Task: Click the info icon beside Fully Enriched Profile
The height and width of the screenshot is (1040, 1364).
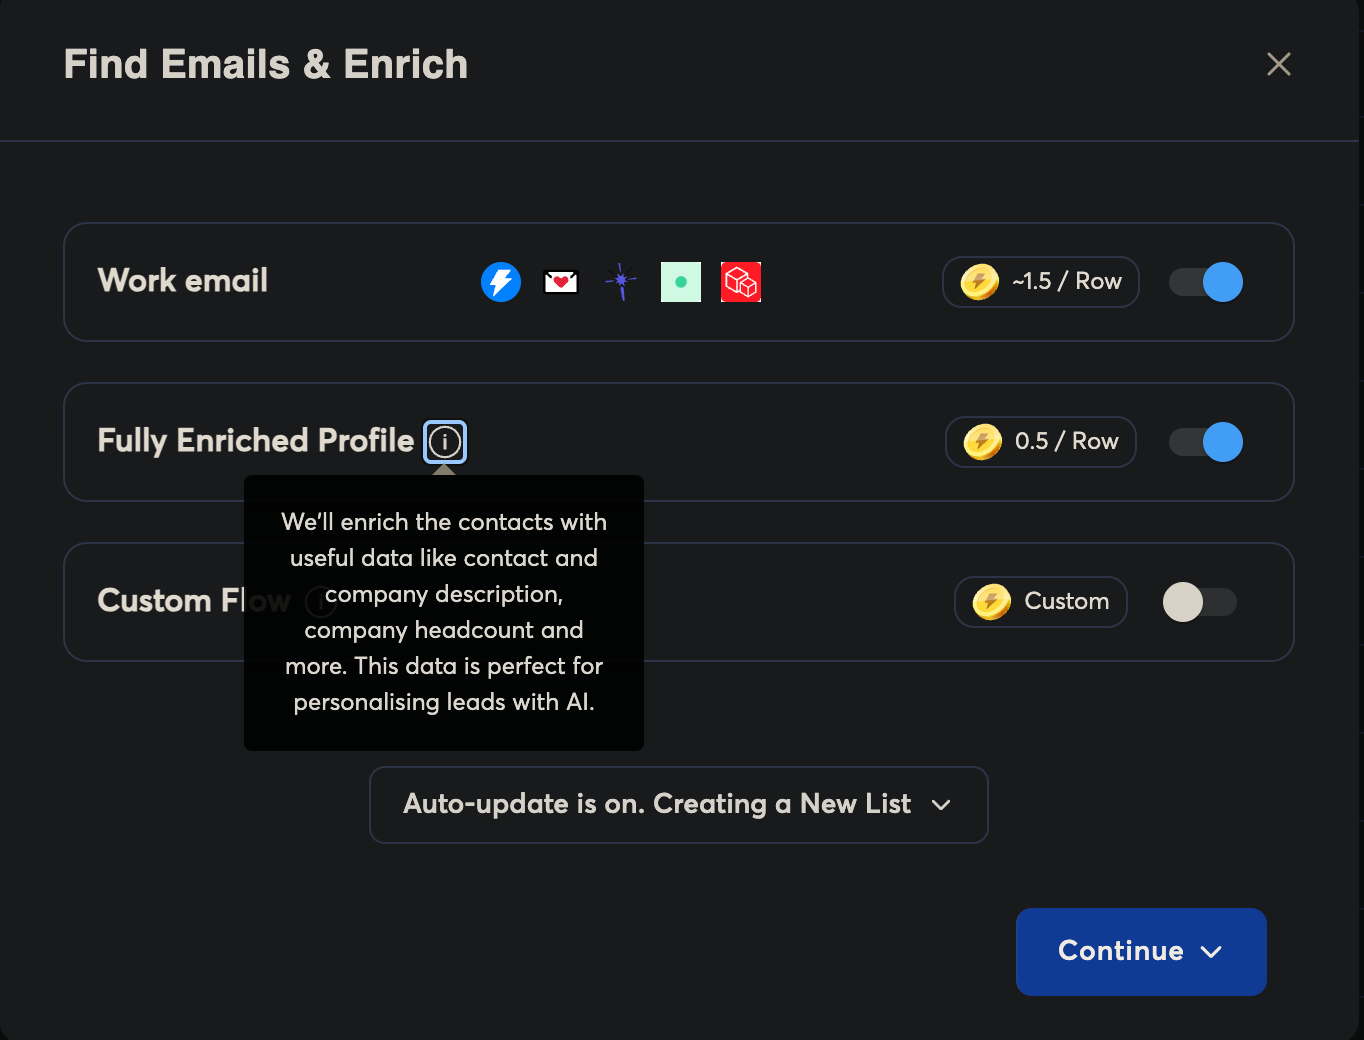Action: tap(445, 441)
